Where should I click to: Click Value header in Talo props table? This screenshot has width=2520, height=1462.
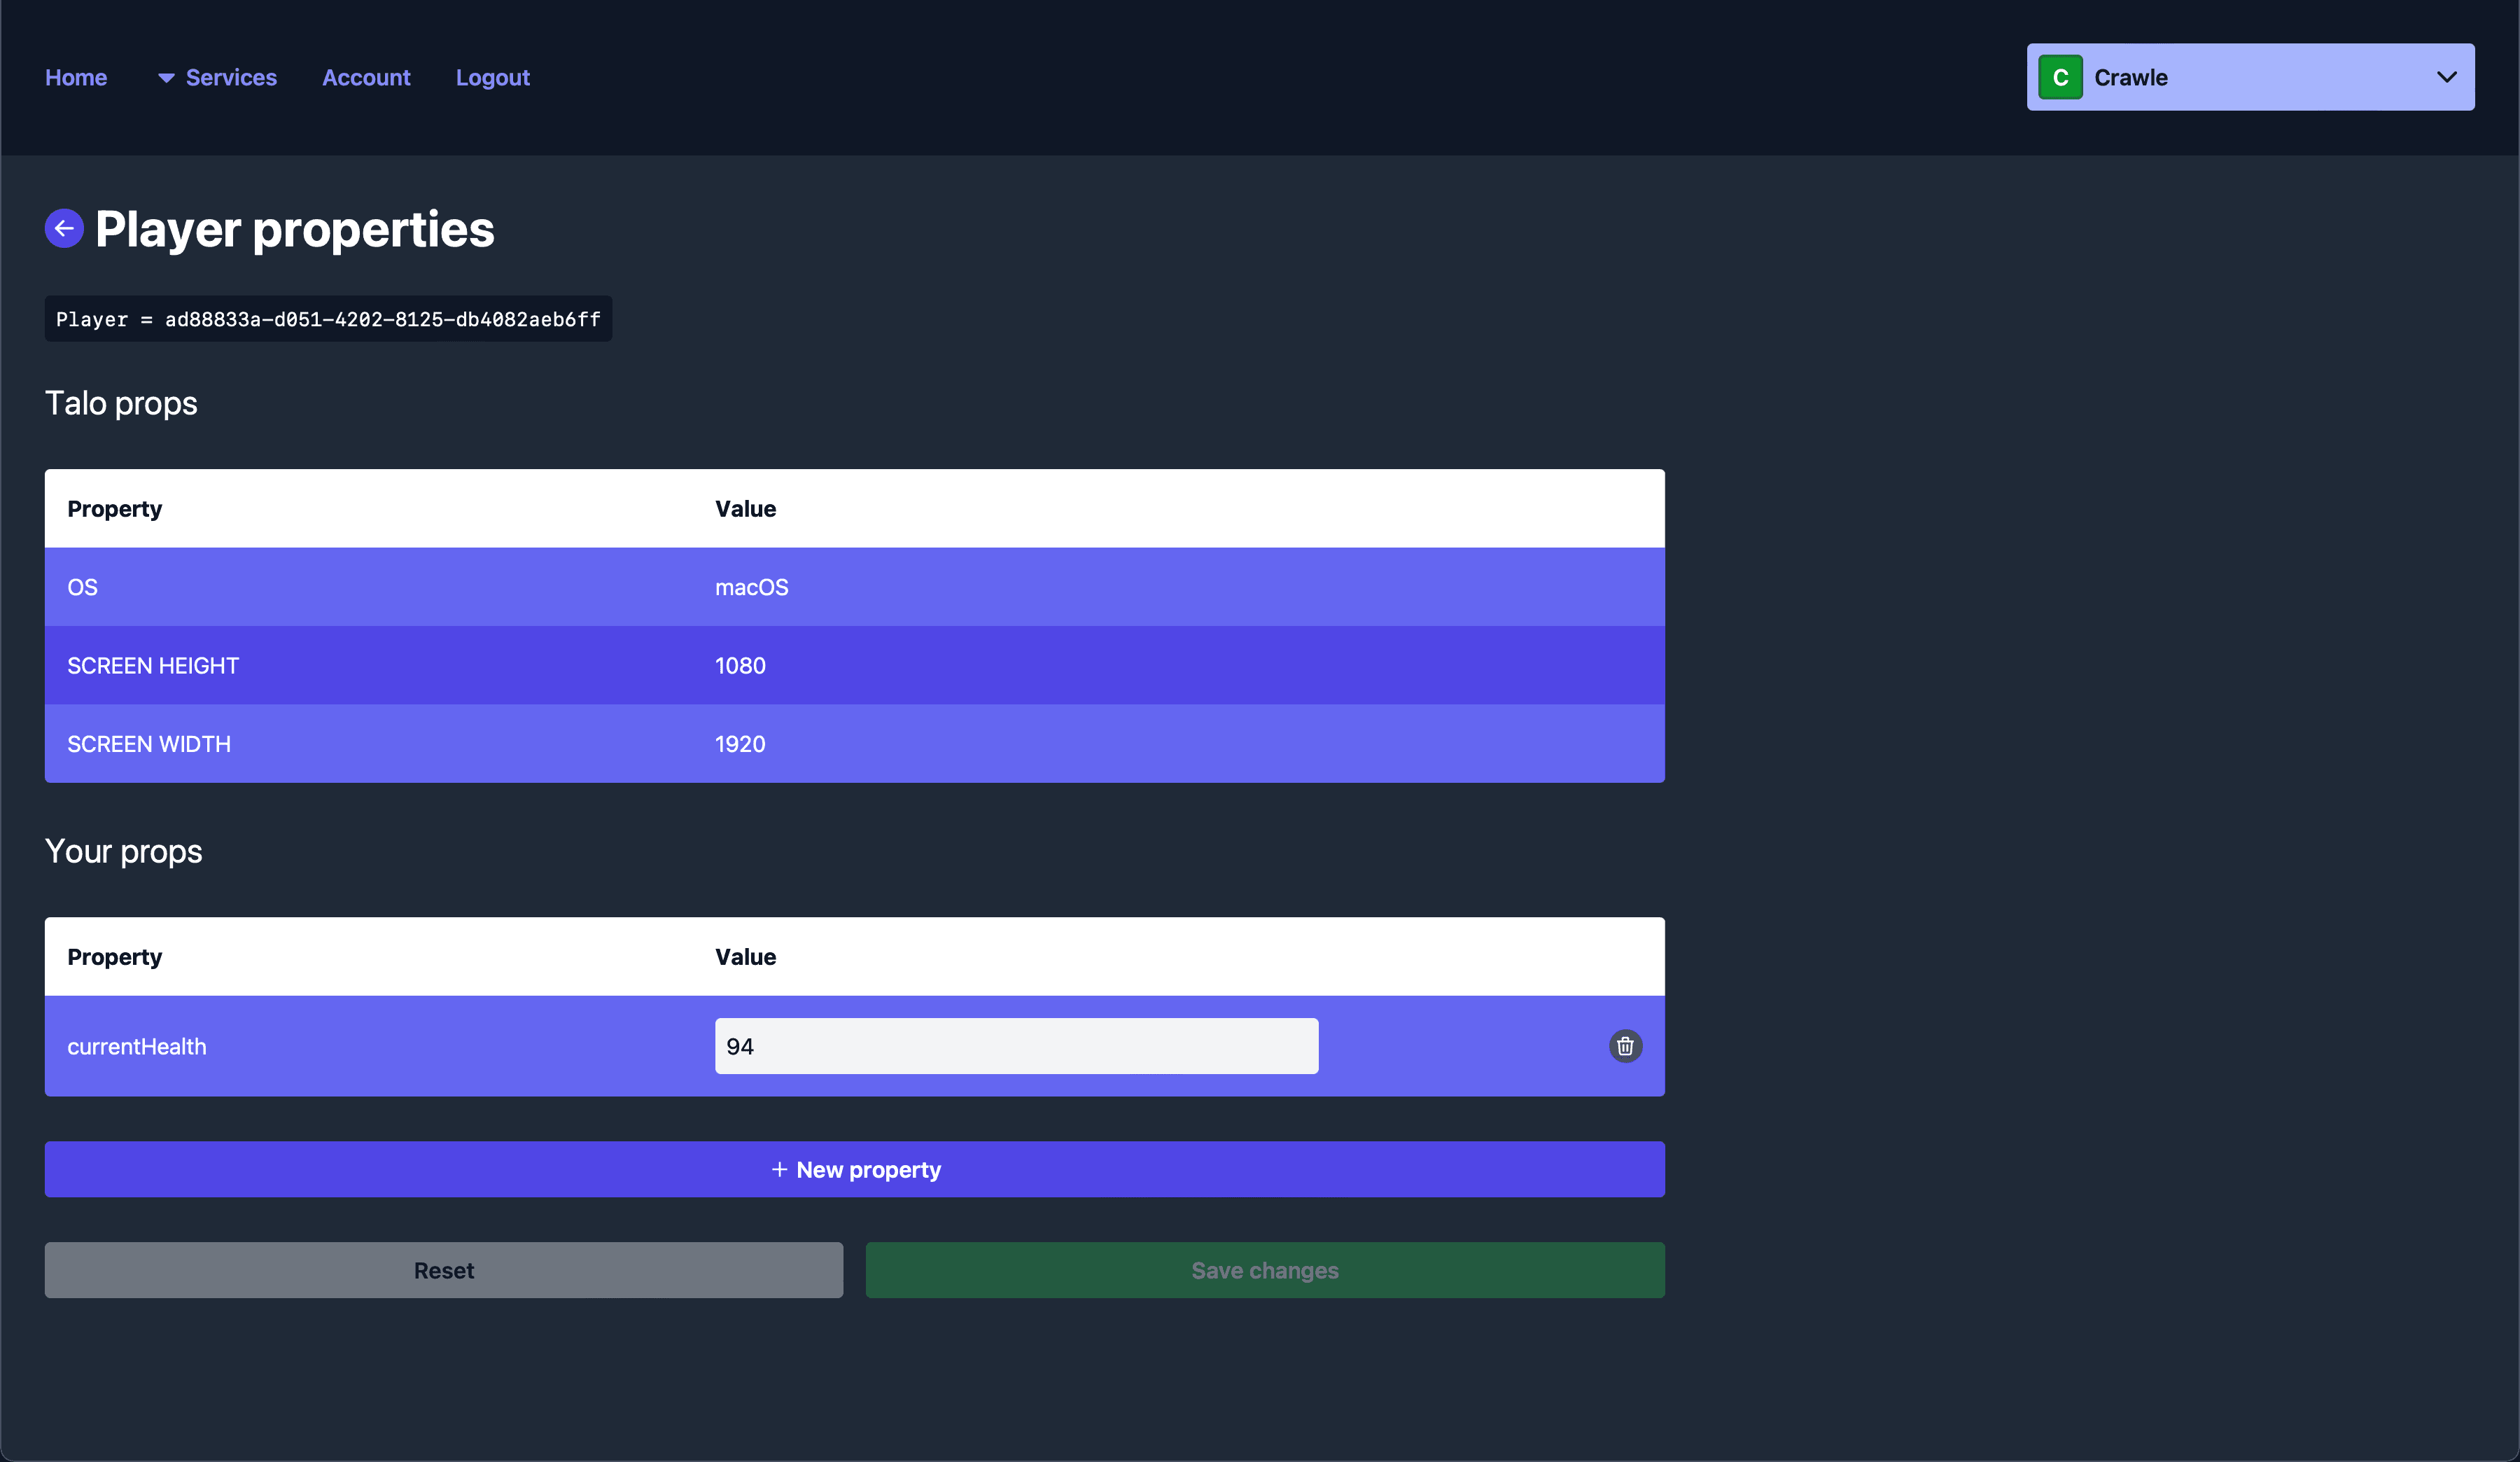coord(745,508)
